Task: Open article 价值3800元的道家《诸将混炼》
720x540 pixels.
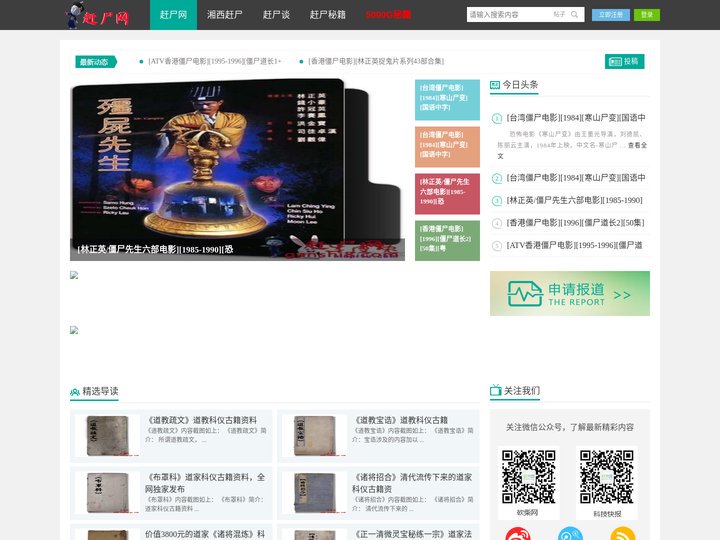Action: [205, 534]
